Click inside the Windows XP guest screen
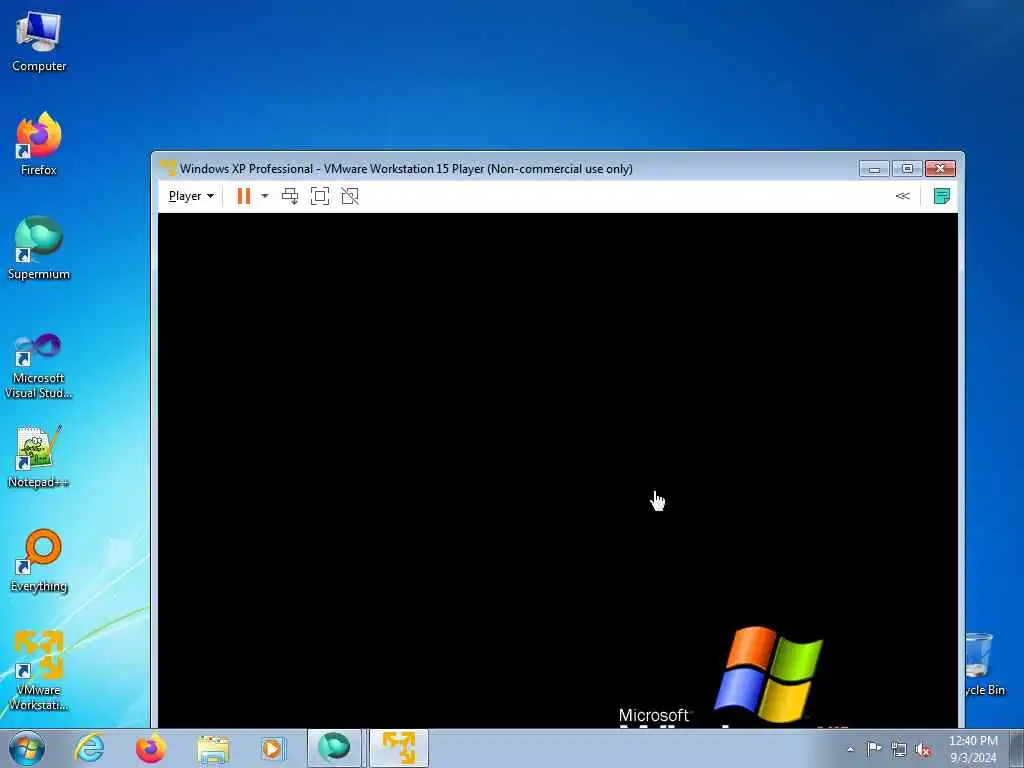The image size is (1024, 768). tap(558, 470)
